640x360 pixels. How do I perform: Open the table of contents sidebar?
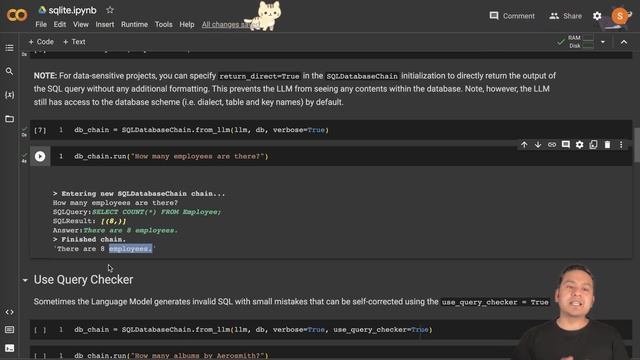point(9,48)
